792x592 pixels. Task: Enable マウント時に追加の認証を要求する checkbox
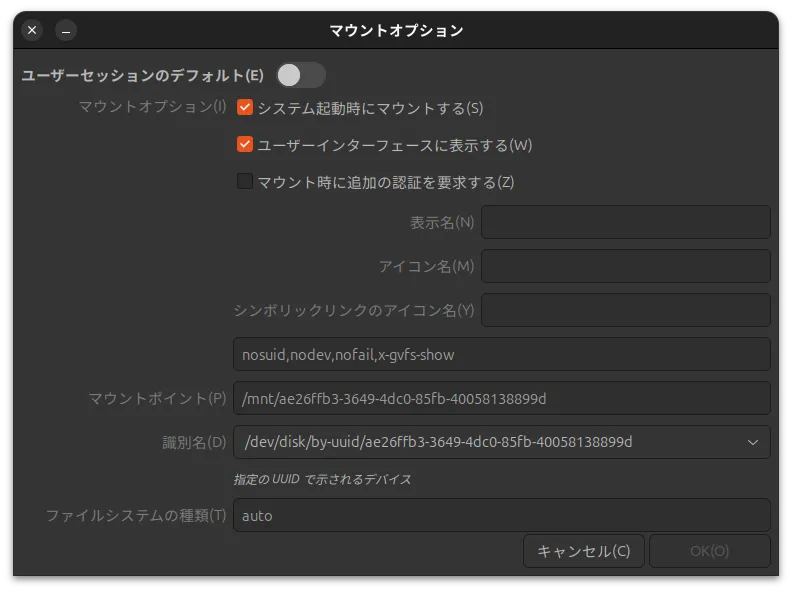coord(245,181)
